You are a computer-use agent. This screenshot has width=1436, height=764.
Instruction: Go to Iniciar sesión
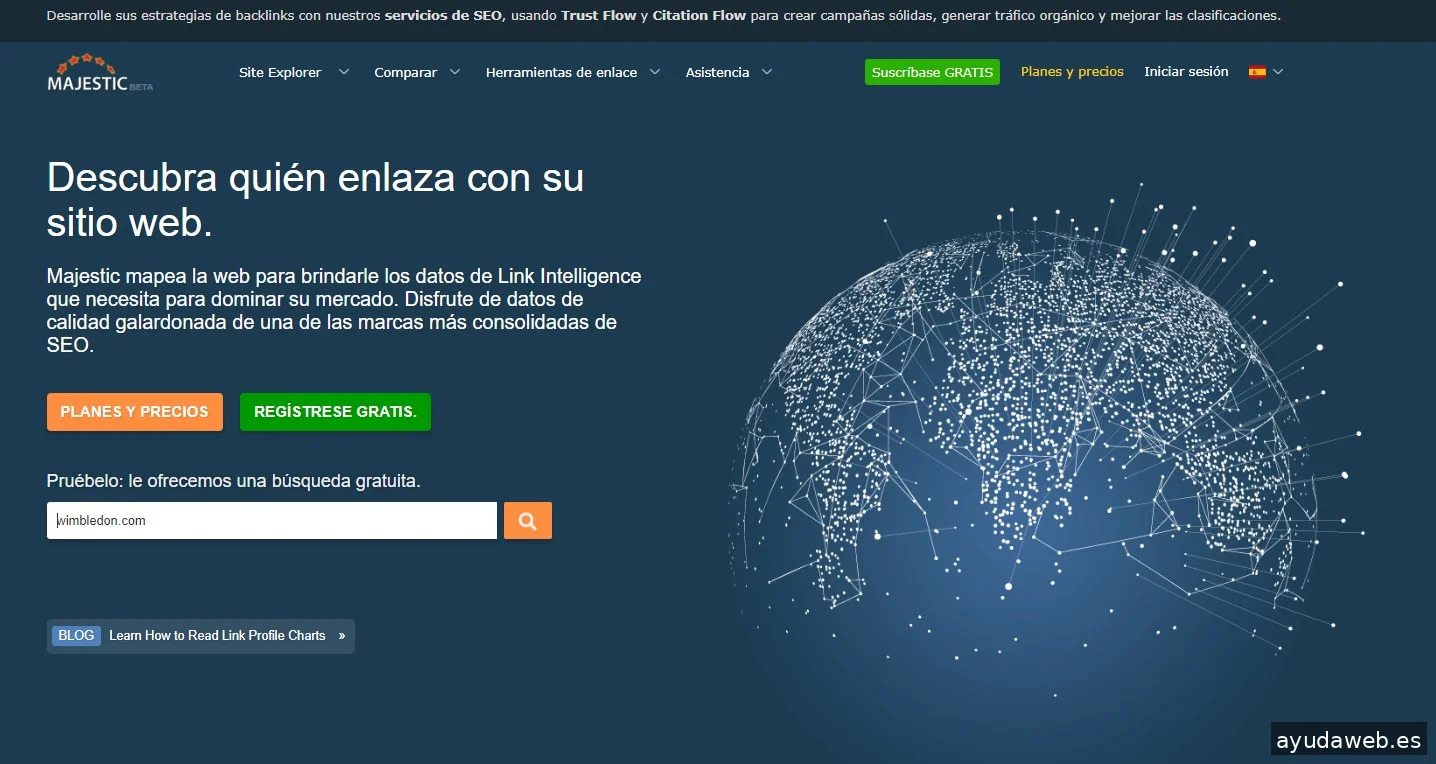click(x=1186, y=72)
